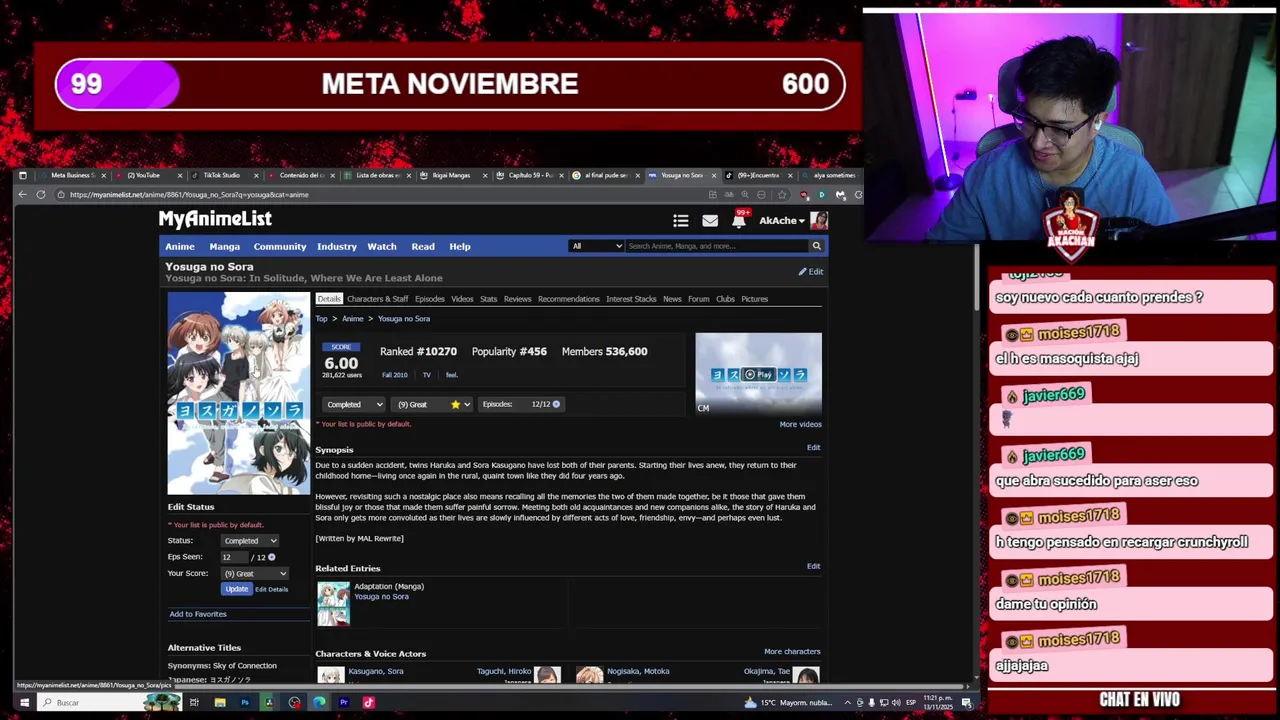The image size is (1280, 720).
Task: Switch to the Characters & Staff tab
Action: point(377,299)
